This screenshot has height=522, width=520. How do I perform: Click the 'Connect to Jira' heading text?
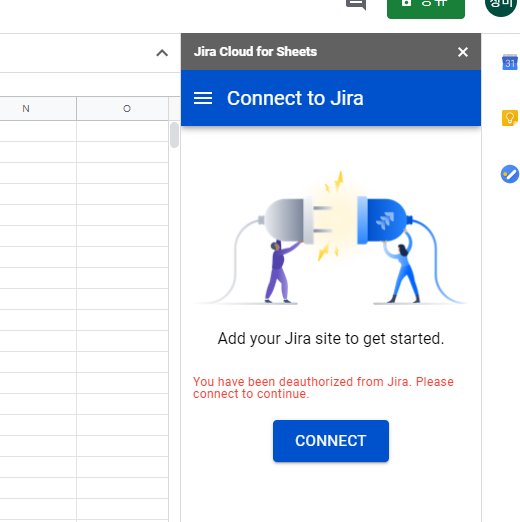click(x=295, y=98)
